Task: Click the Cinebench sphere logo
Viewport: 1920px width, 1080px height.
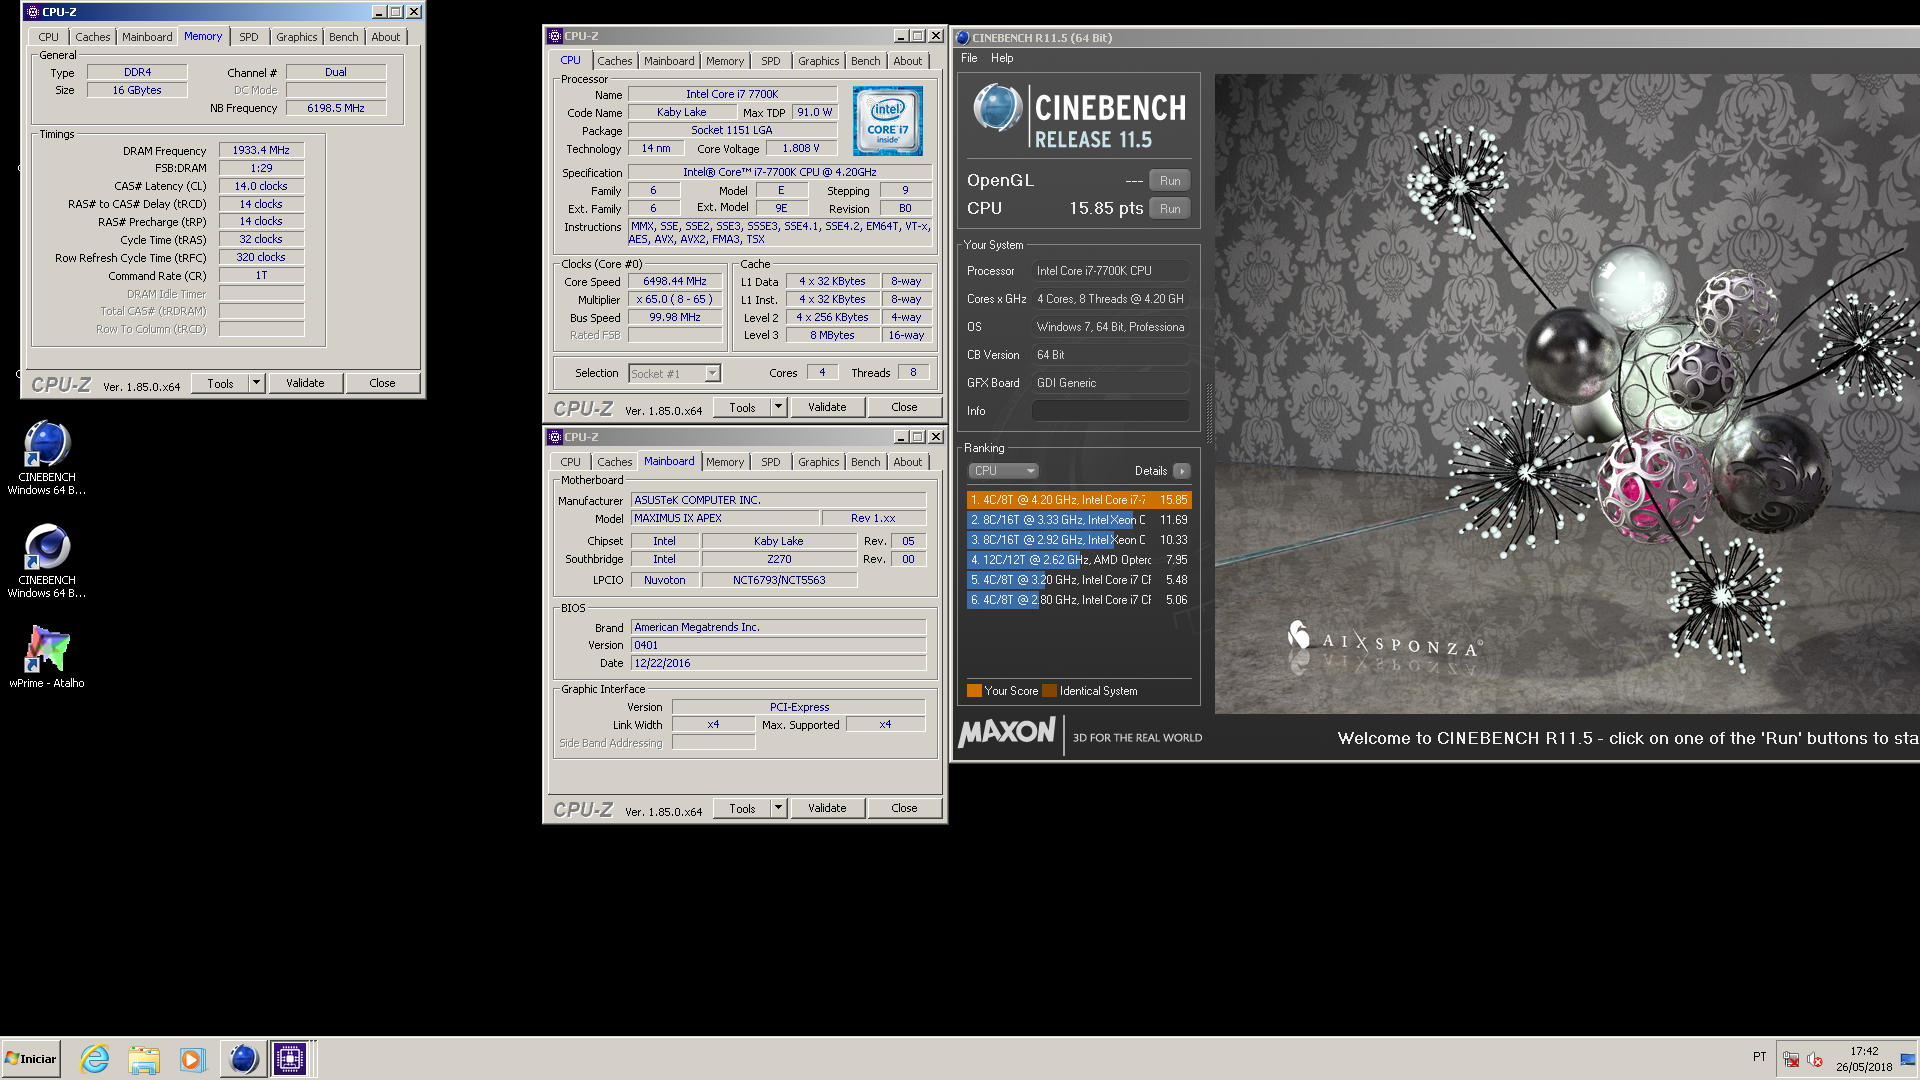Action: click(x=997, y=108)
